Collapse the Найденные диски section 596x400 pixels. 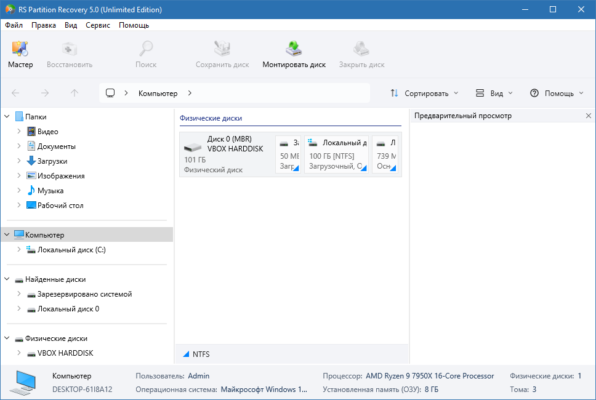coord(7,279)
